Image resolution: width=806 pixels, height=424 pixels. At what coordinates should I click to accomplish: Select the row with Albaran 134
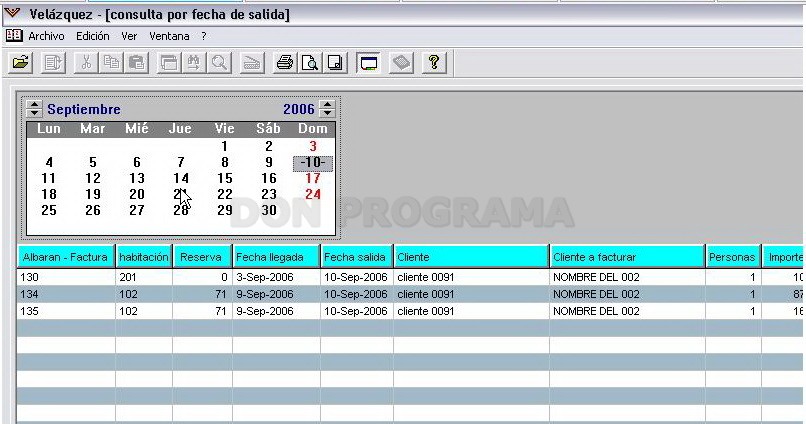(410, 294)
